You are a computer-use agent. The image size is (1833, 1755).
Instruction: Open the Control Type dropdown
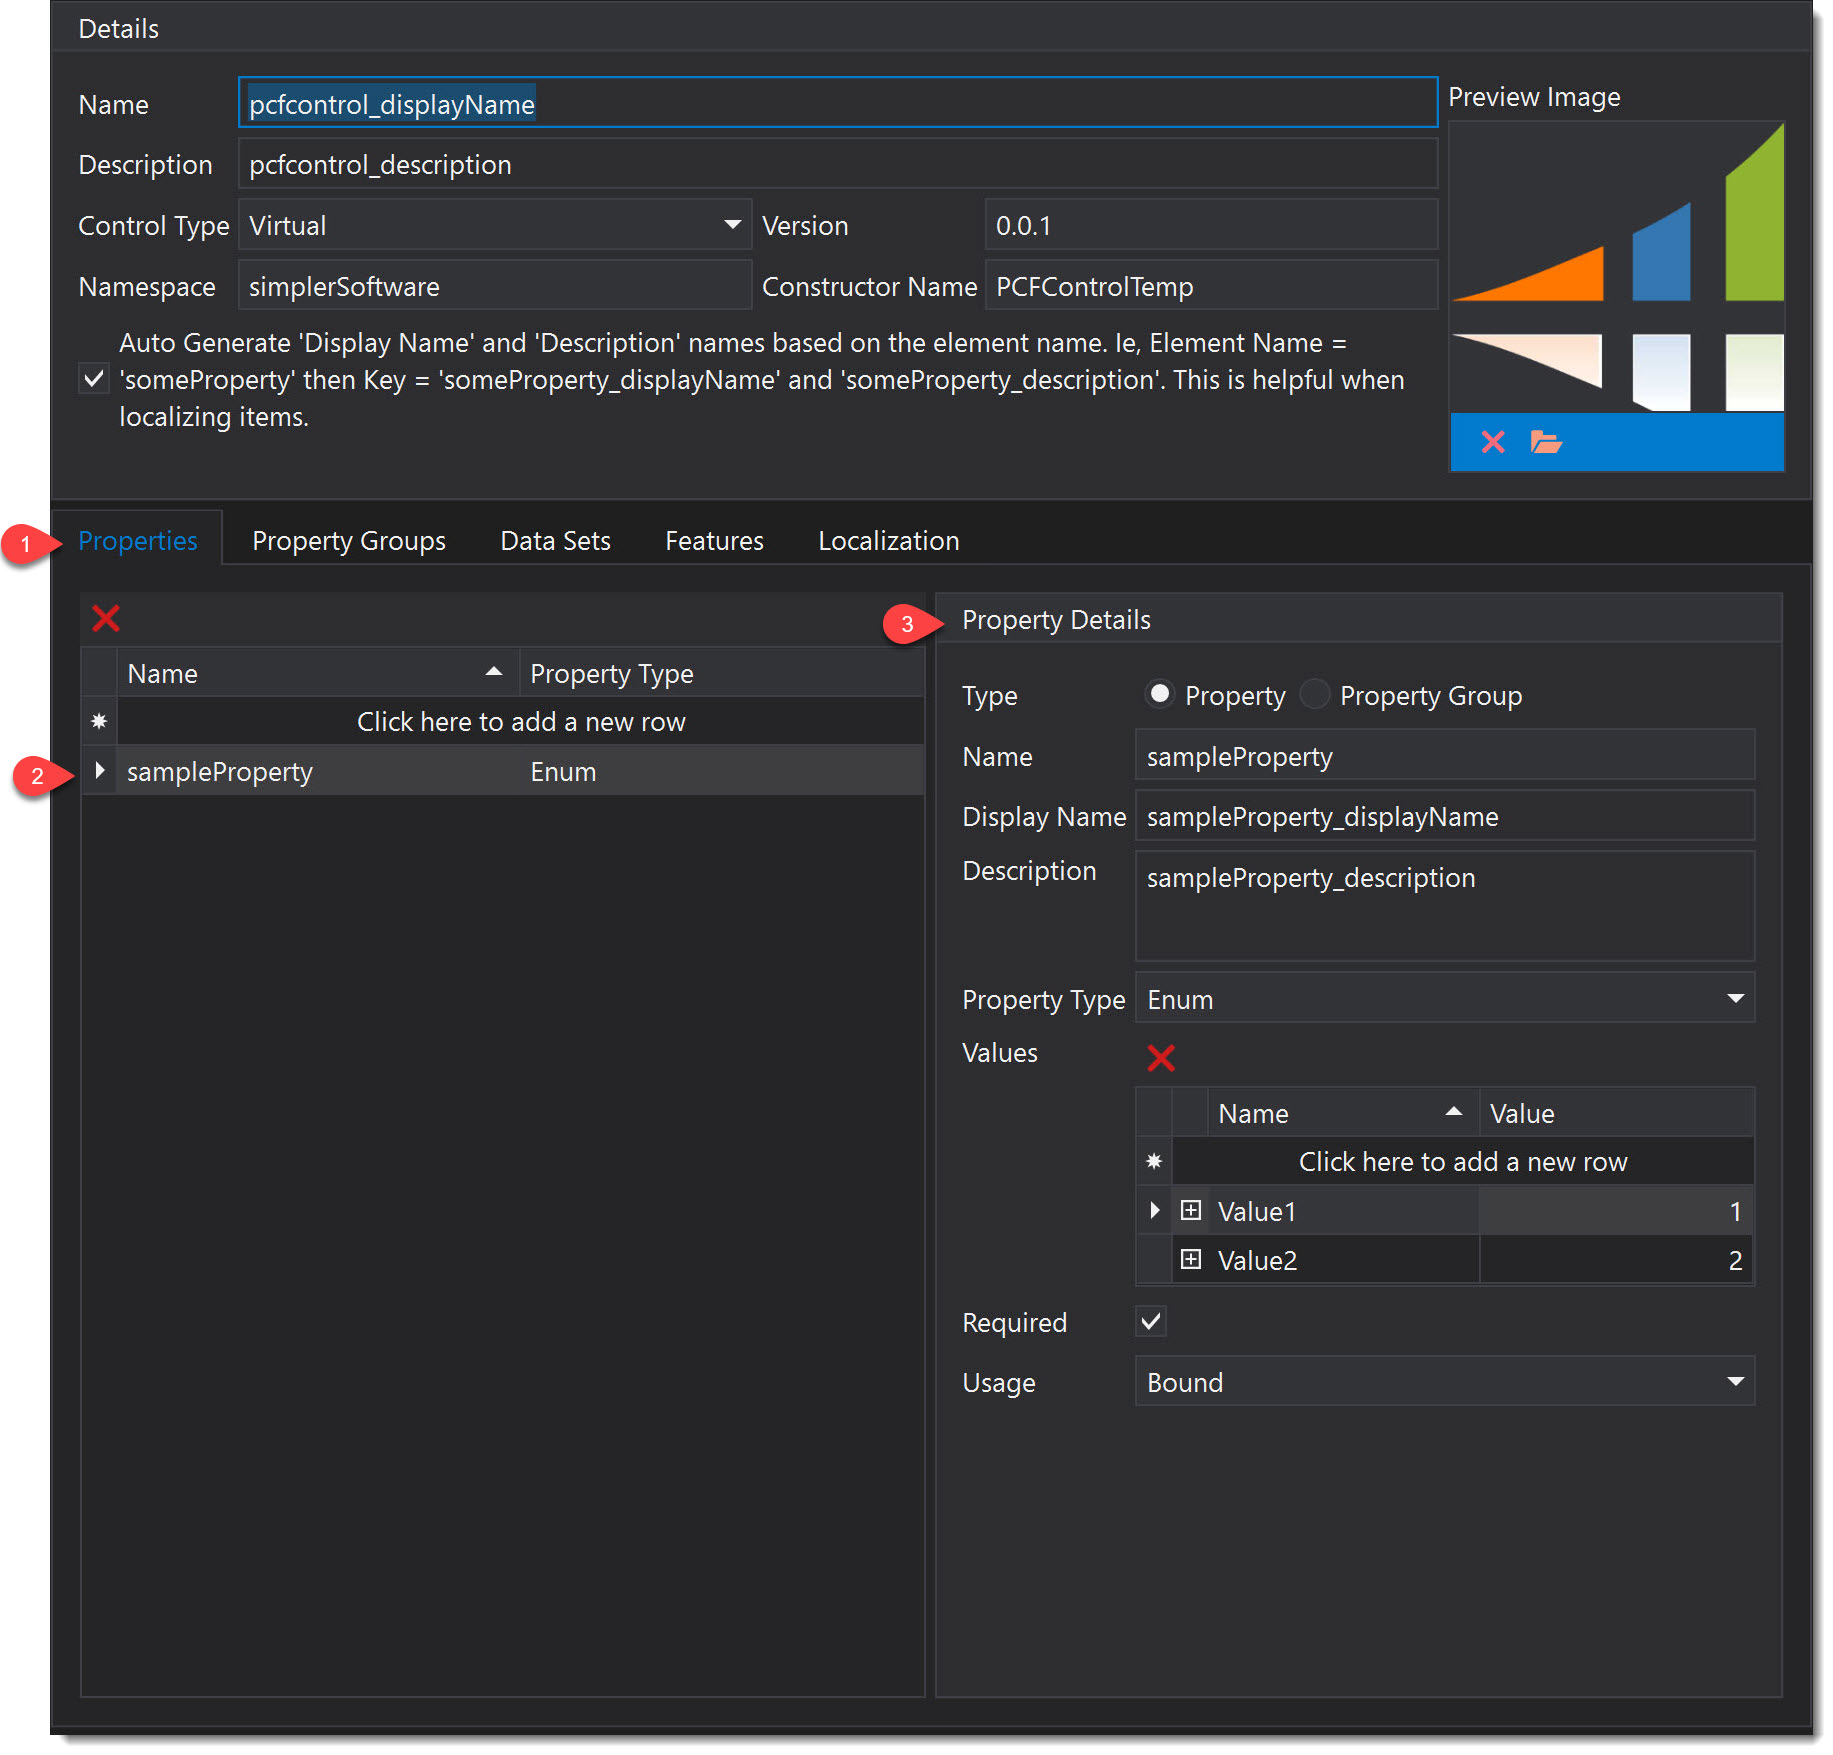coord(731,225)
